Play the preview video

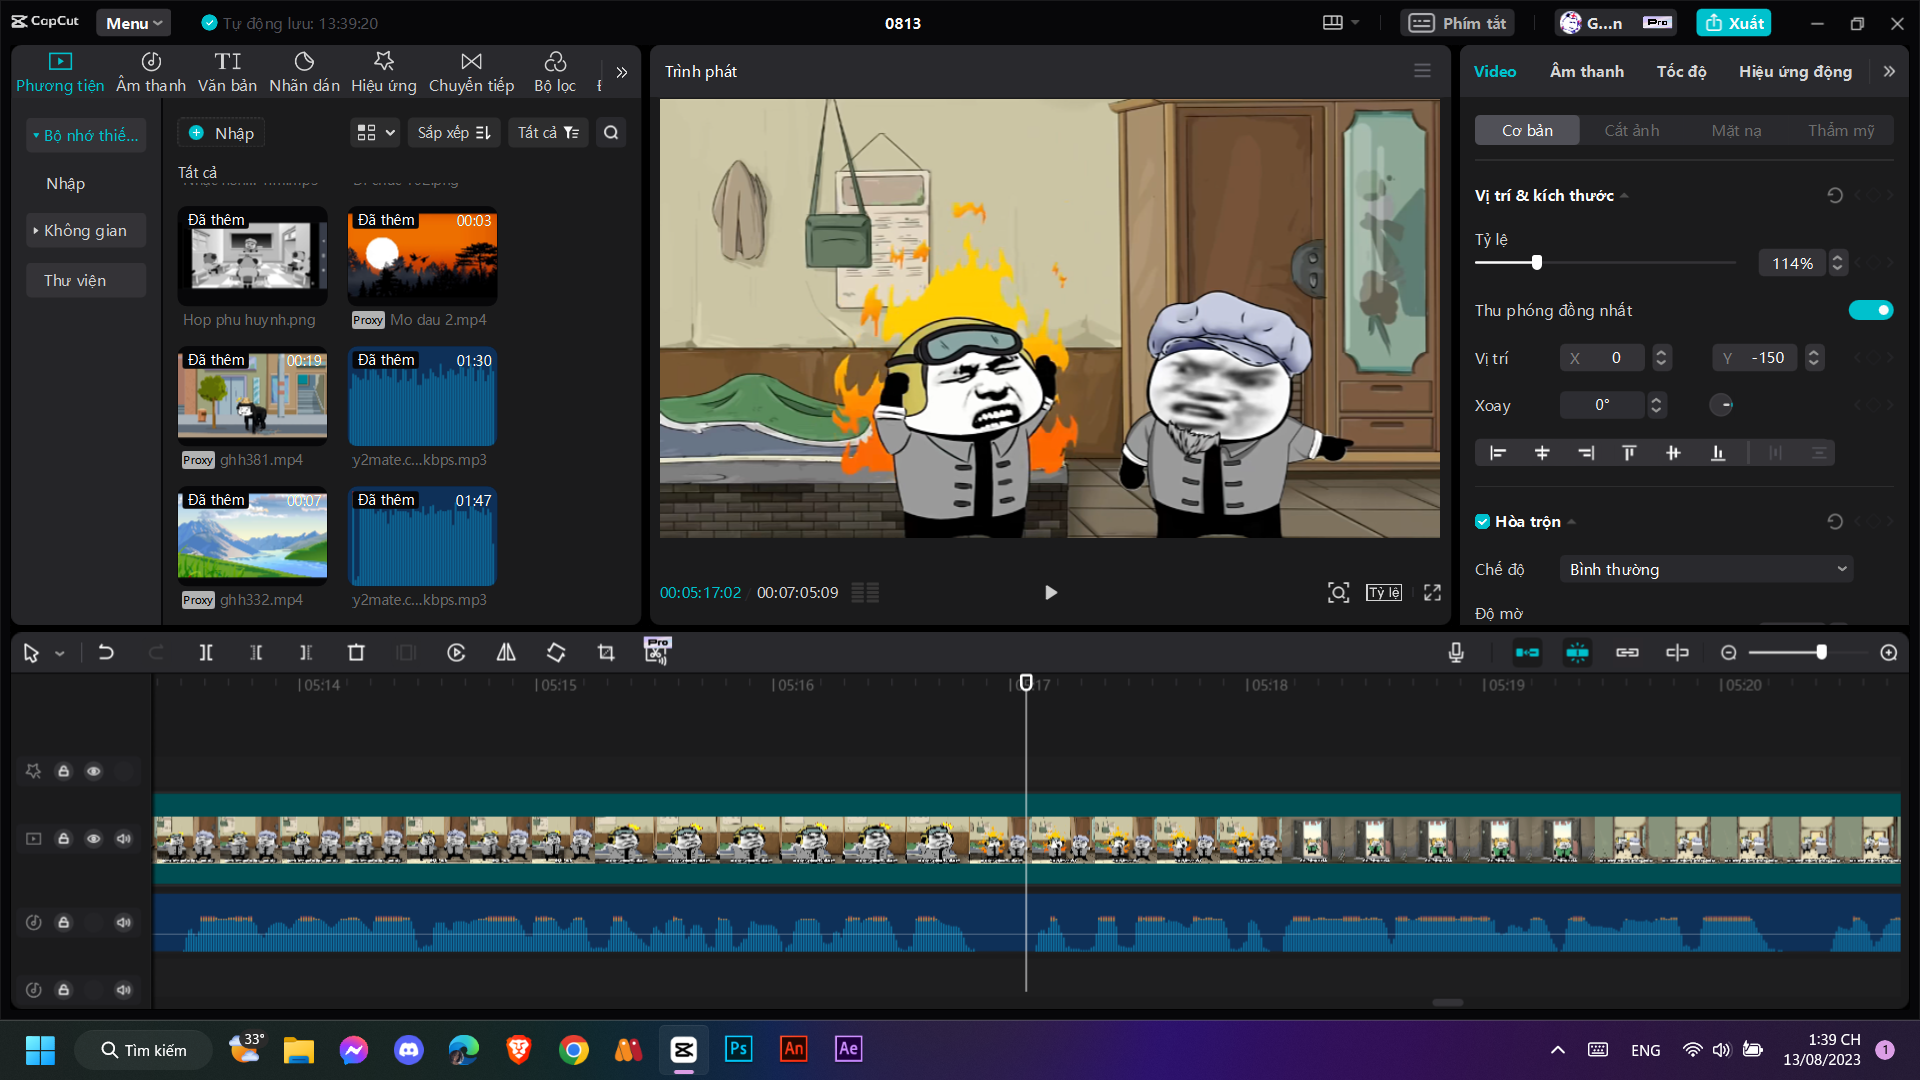[1050, 593]
